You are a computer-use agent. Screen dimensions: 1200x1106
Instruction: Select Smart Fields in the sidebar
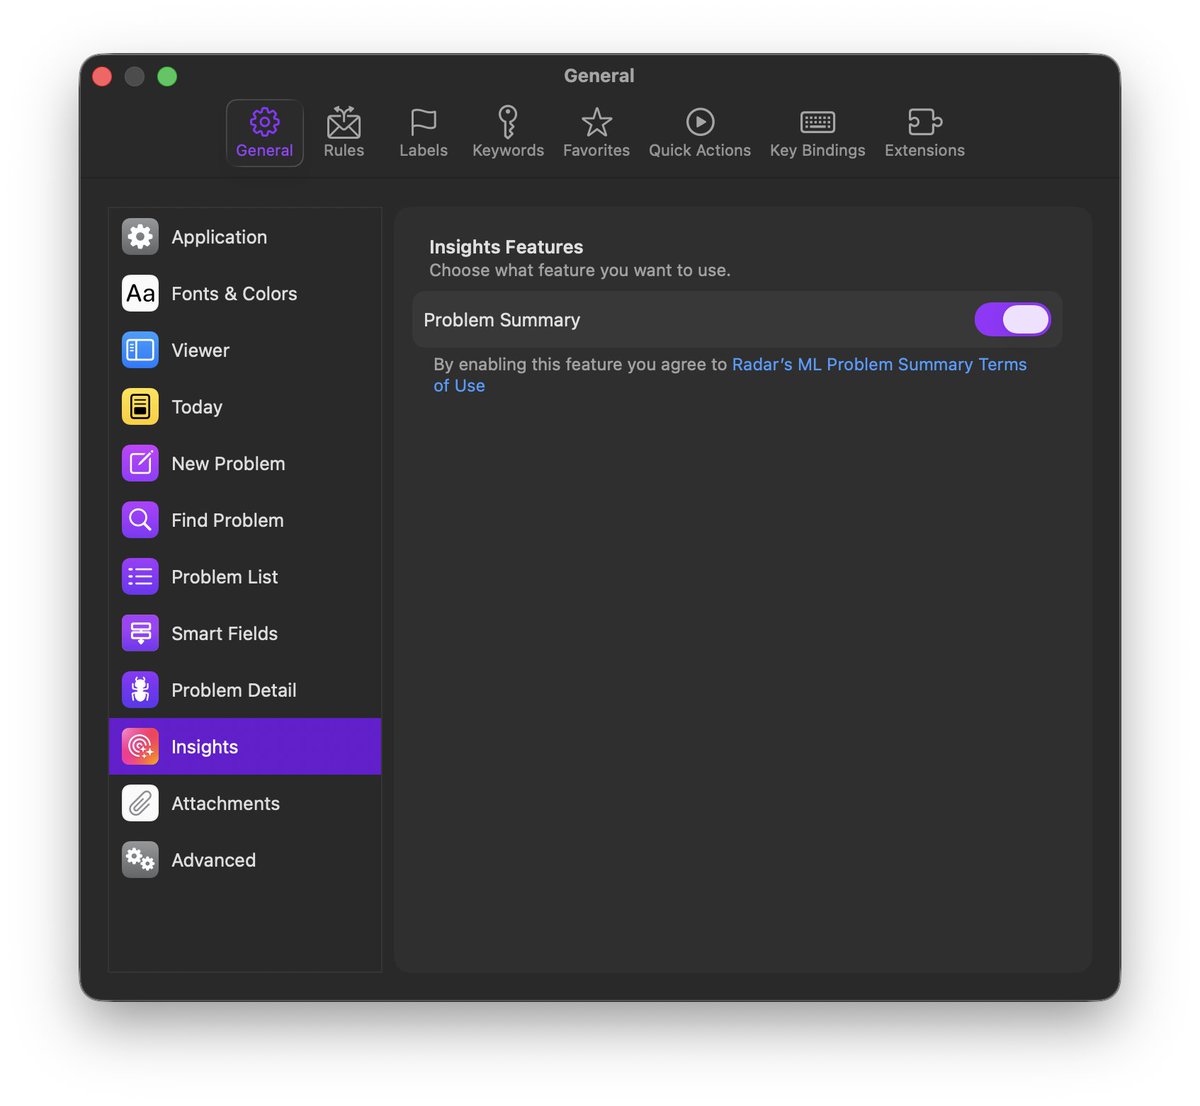(245, 634)
